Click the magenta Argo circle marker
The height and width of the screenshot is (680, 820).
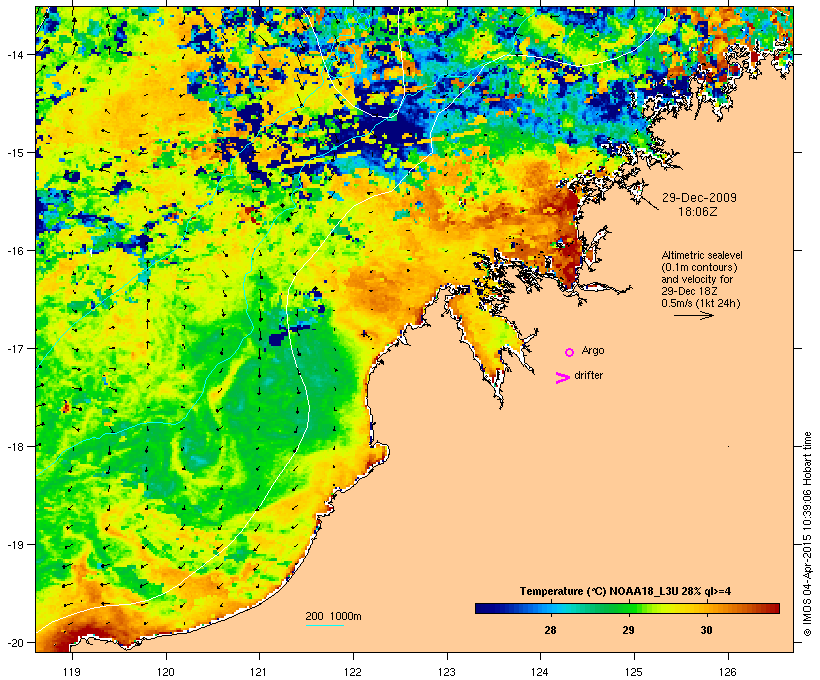(x=569, y=352)
